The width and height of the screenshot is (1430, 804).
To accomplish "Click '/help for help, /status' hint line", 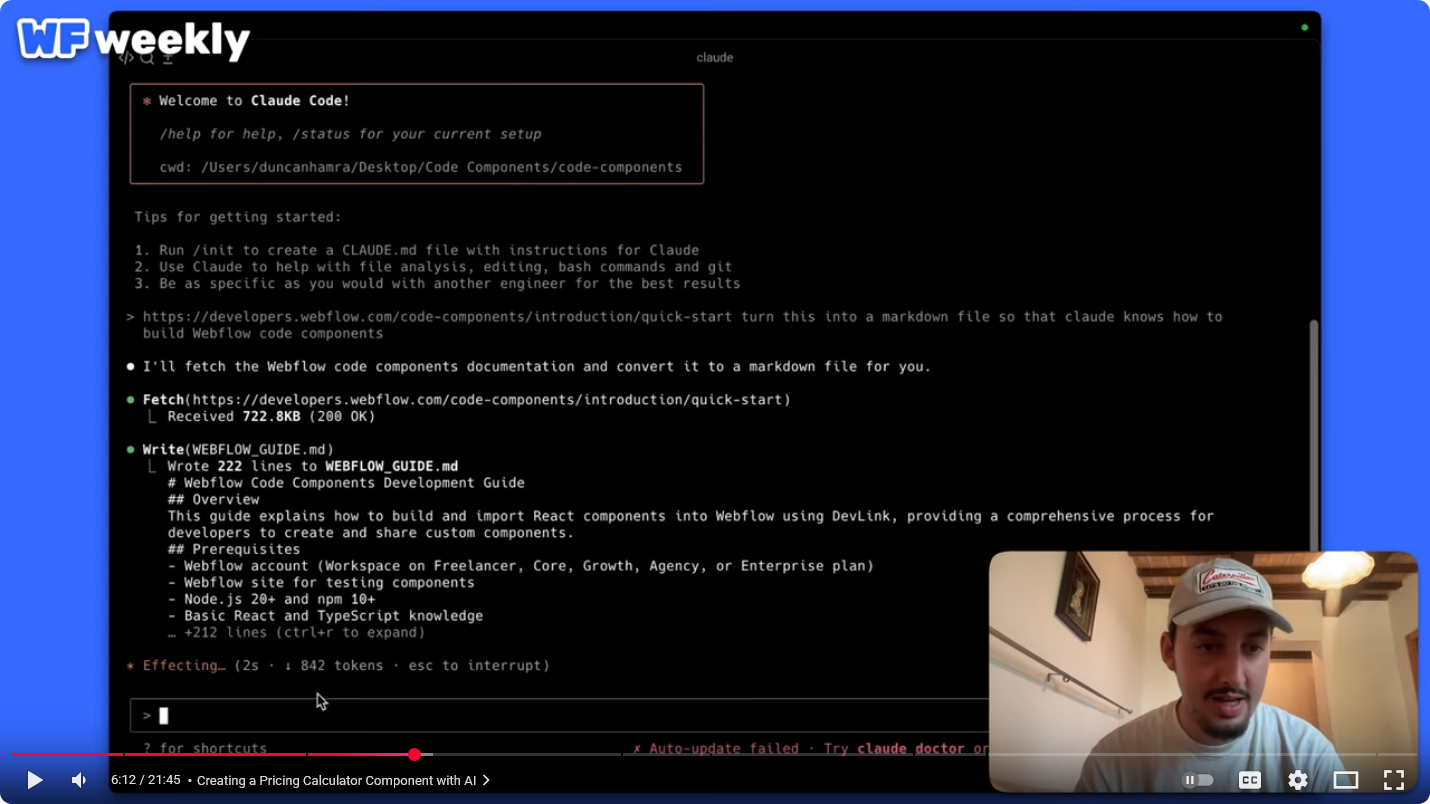I will 350,134.
